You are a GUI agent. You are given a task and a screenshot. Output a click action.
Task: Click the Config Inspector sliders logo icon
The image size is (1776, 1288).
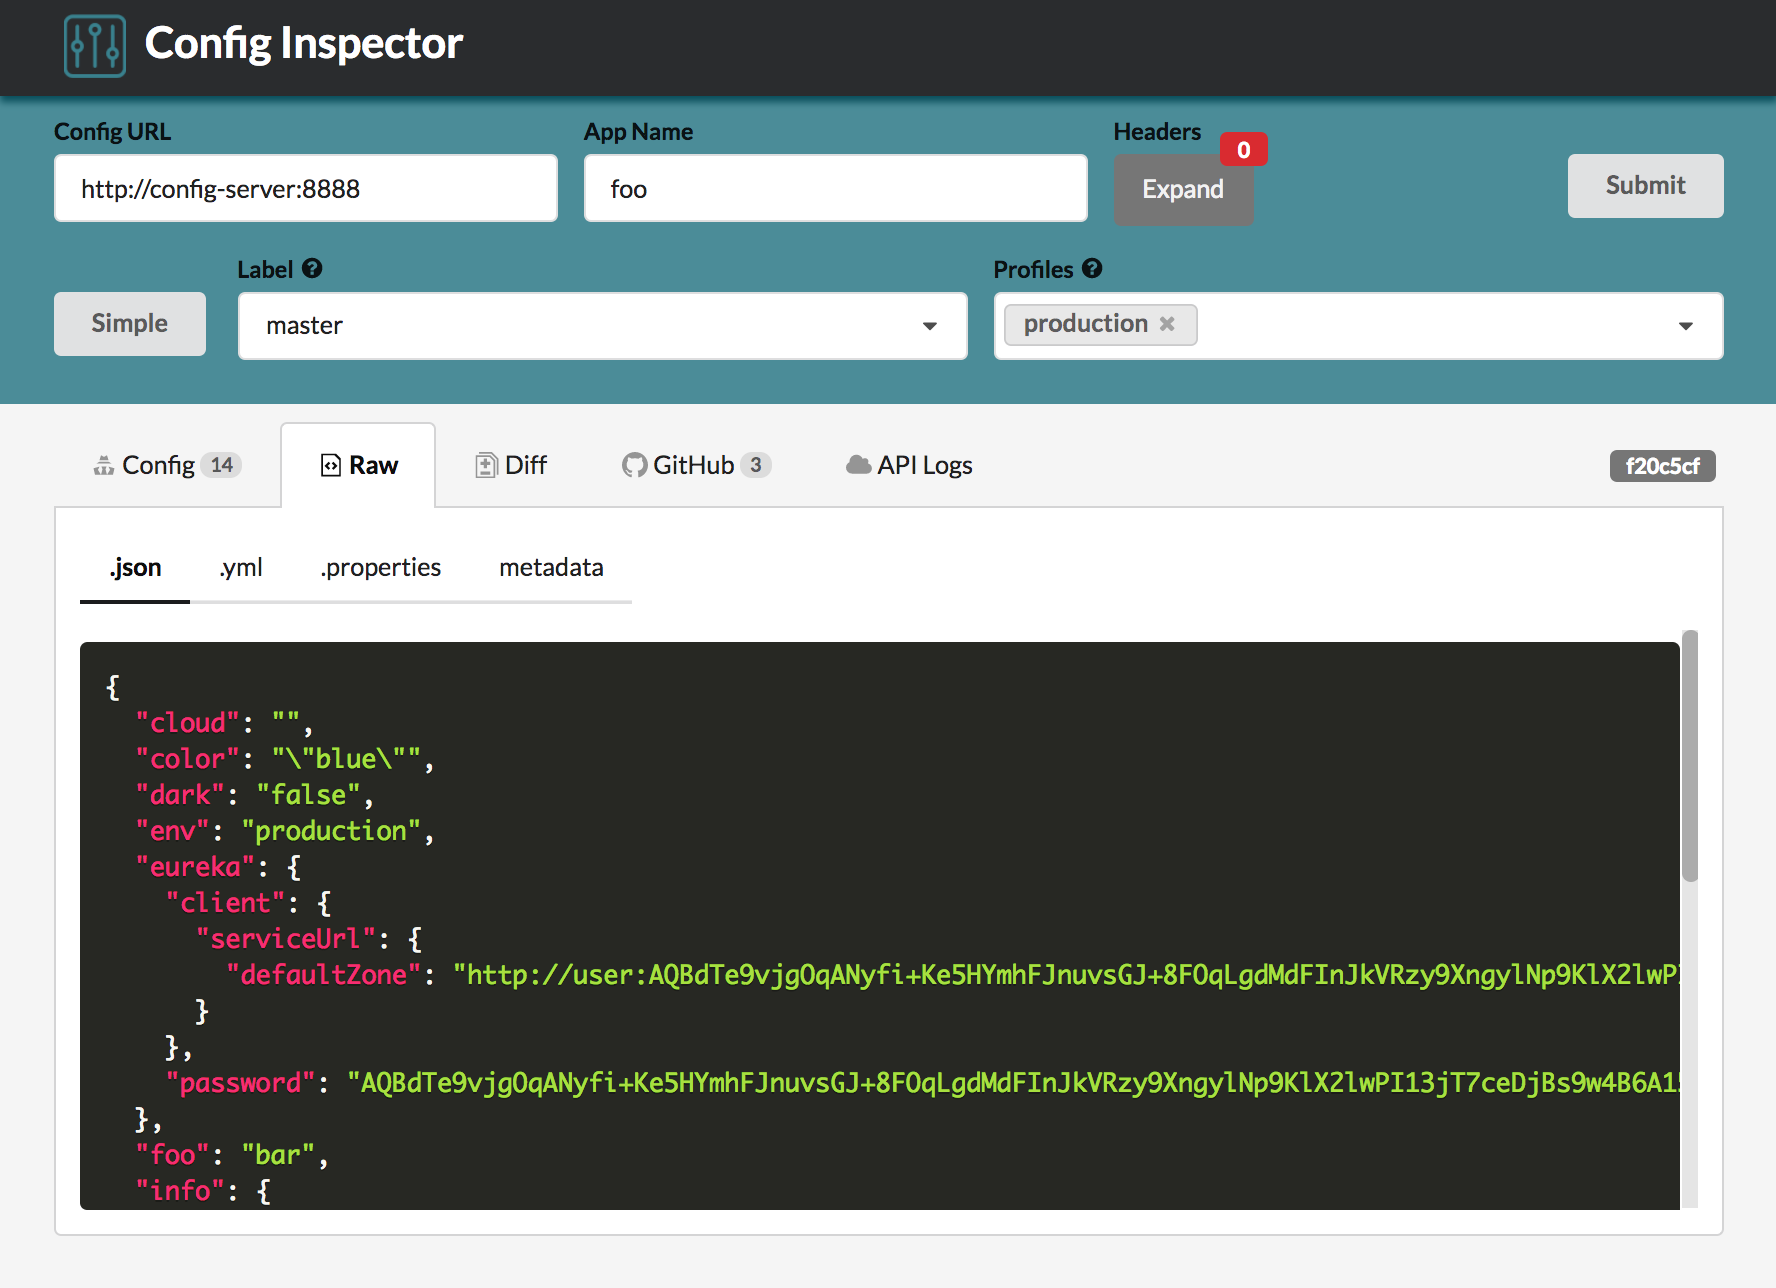[x=95, y=44]
